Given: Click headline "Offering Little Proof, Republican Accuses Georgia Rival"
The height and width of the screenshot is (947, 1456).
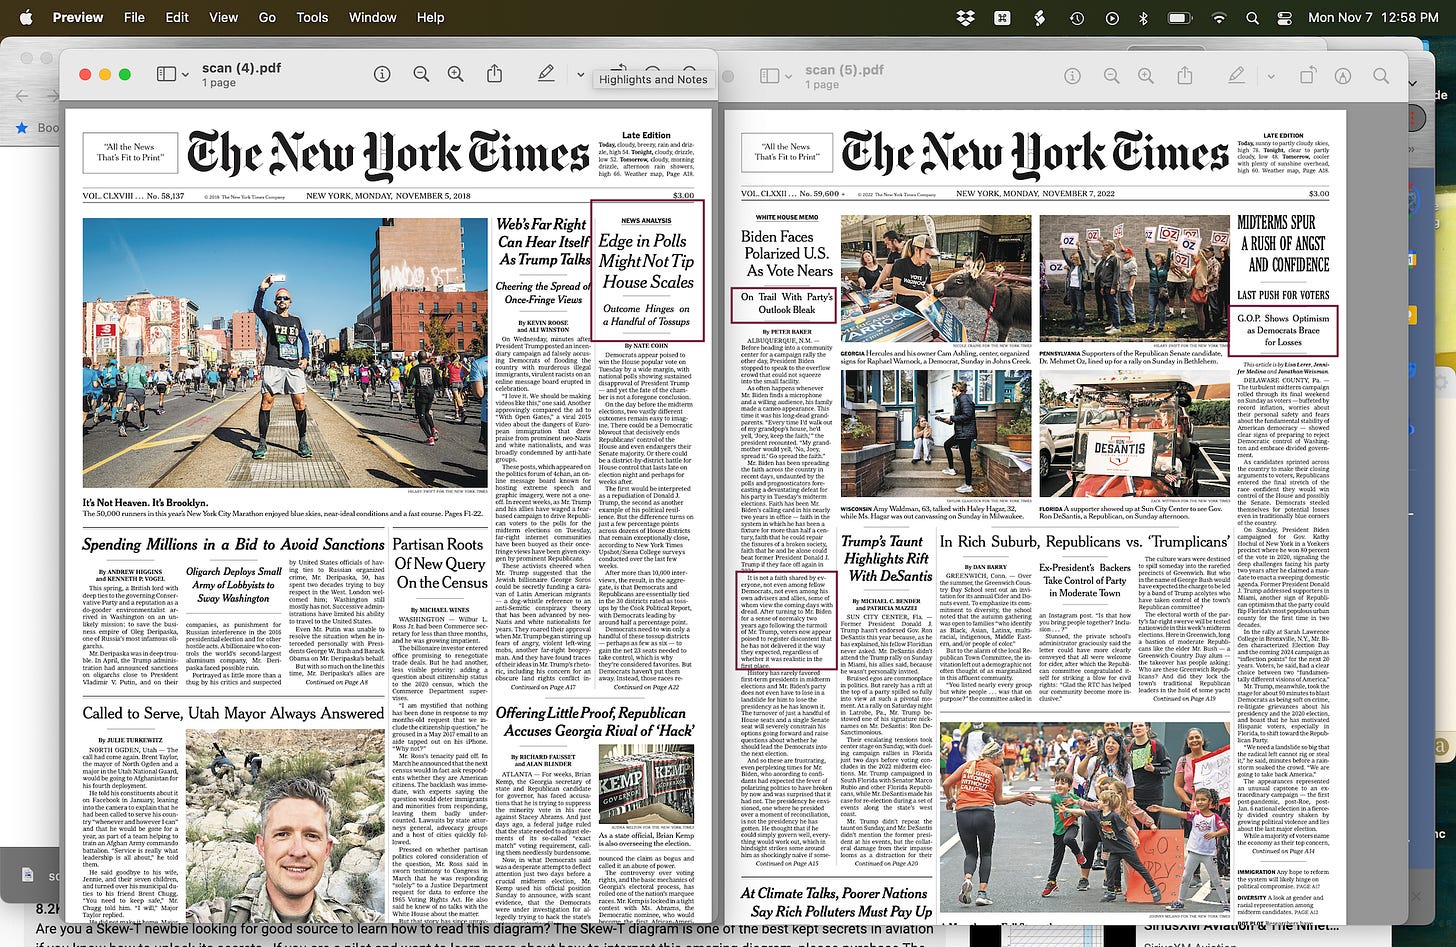Looking at the screenshot, I should click(x=595, y=722).
